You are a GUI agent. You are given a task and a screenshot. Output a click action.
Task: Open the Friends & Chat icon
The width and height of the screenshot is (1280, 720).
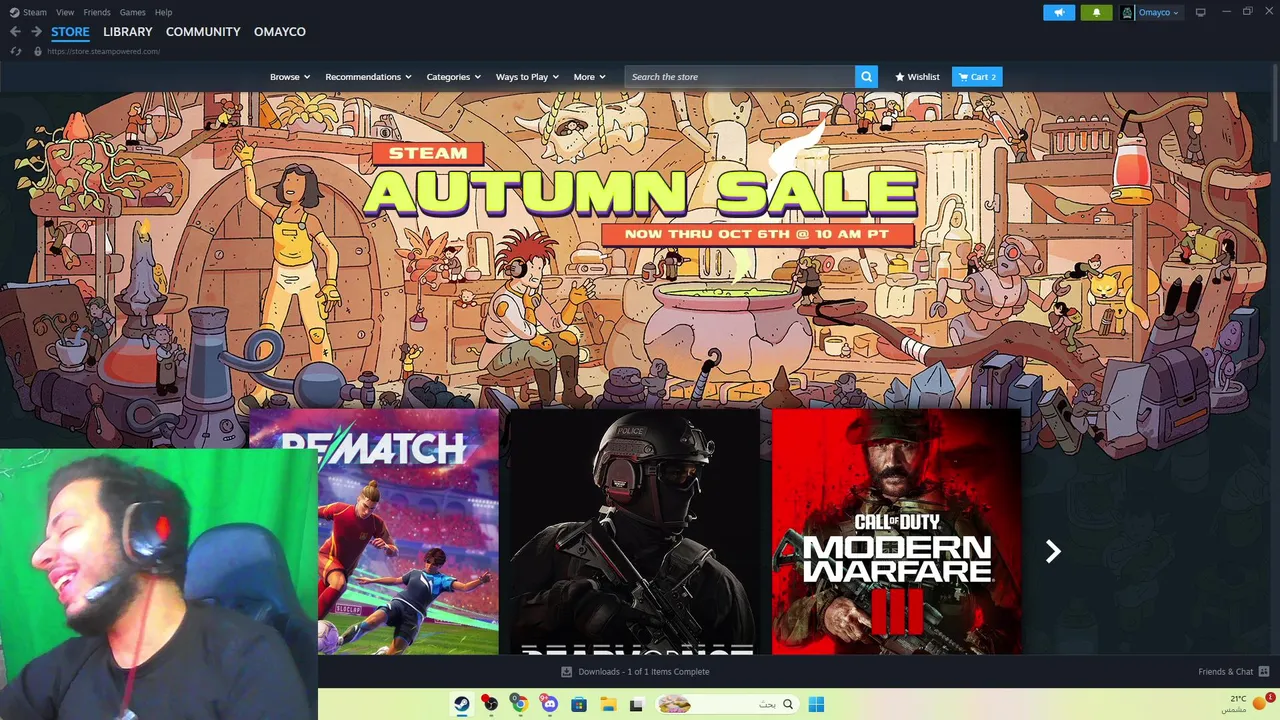[1264, 672]
